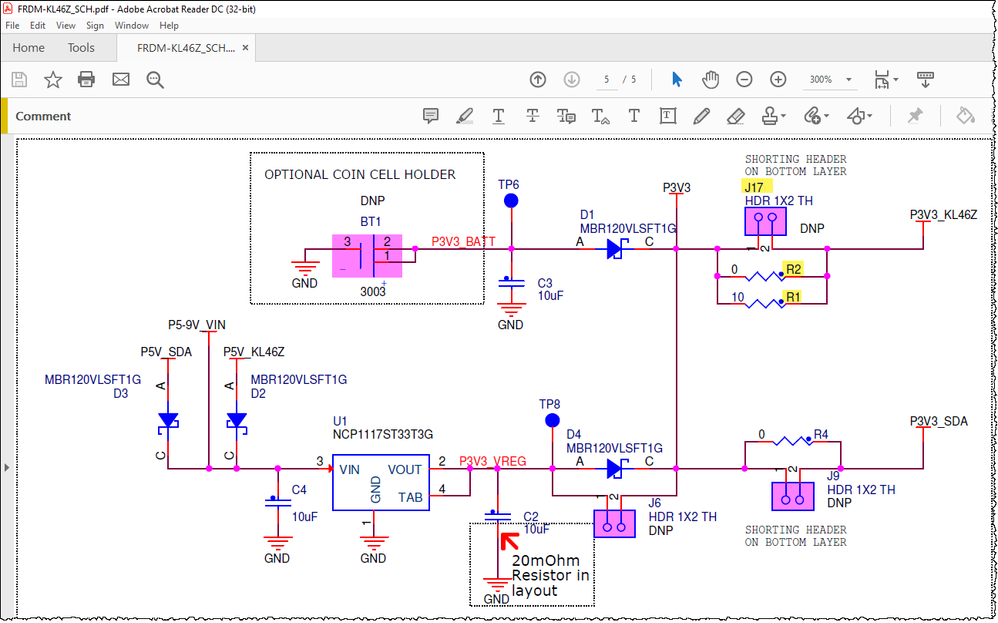Screen dimensions: 998x623
Task: Switch to the Home tab
Action: coord(29,48)
